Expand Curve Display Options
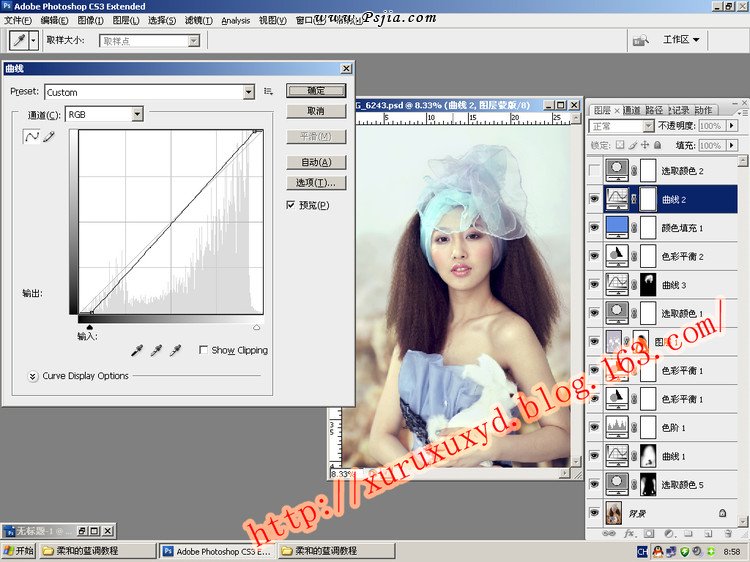 (x=33, y=376)
